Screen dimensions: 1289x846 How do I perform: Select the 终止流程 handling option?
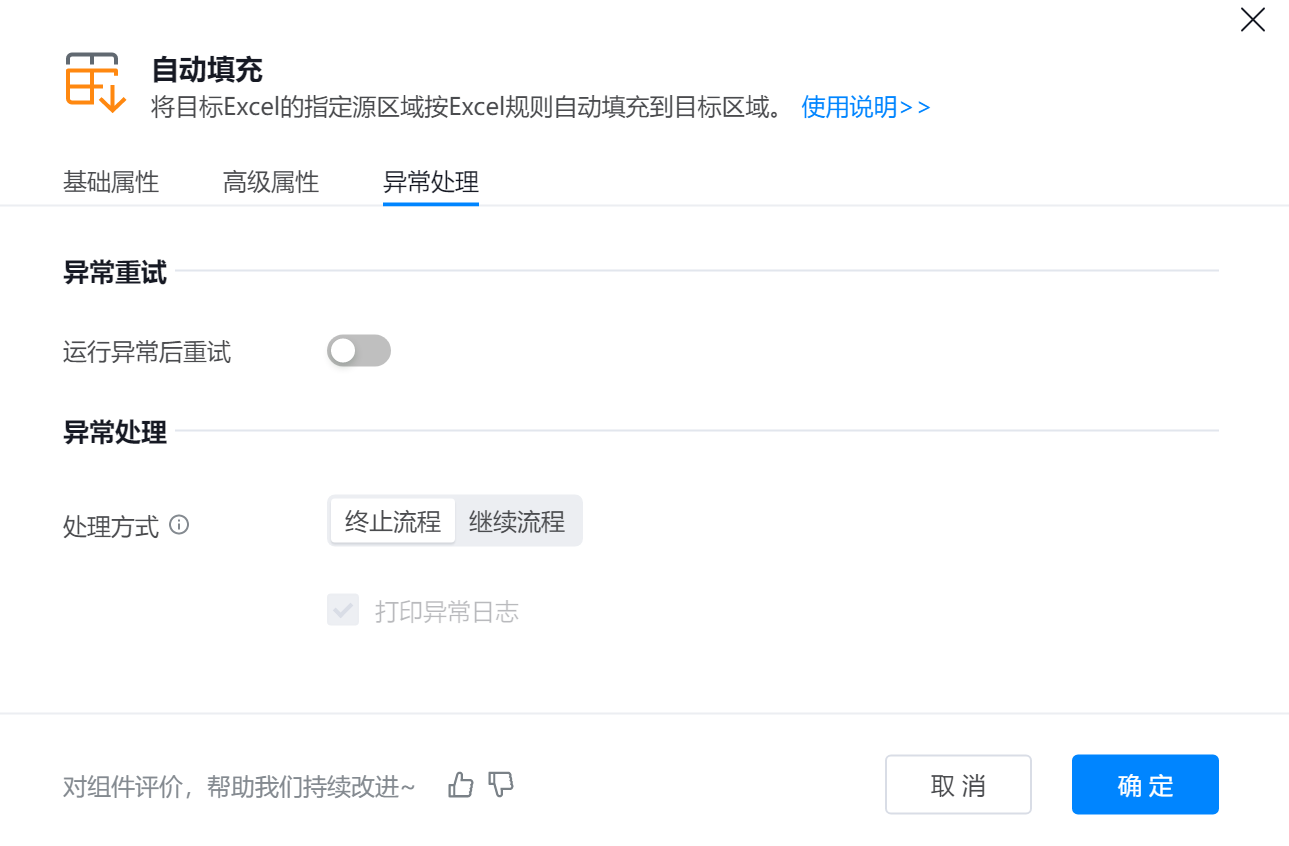tap(393, 521)
